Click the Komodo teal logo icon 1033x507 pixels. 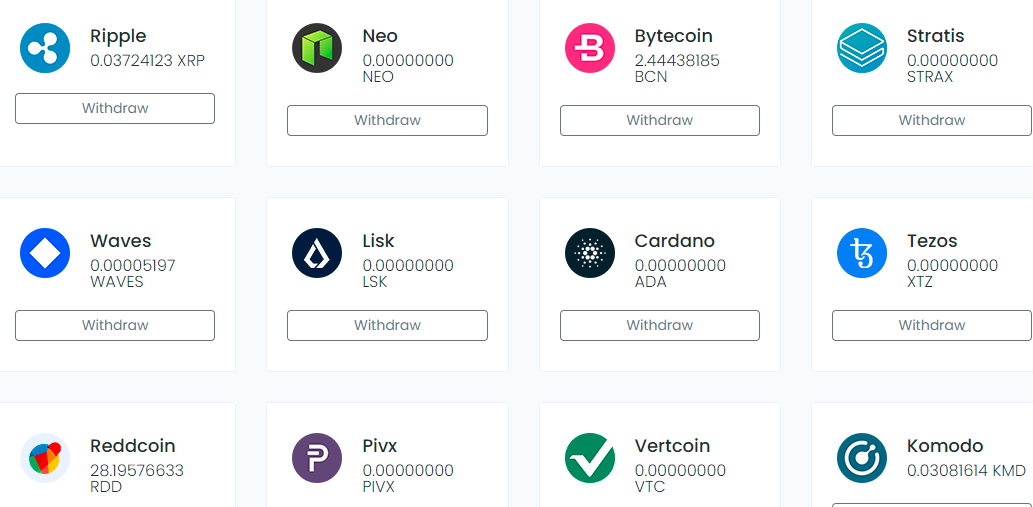[x=862, y=458]
